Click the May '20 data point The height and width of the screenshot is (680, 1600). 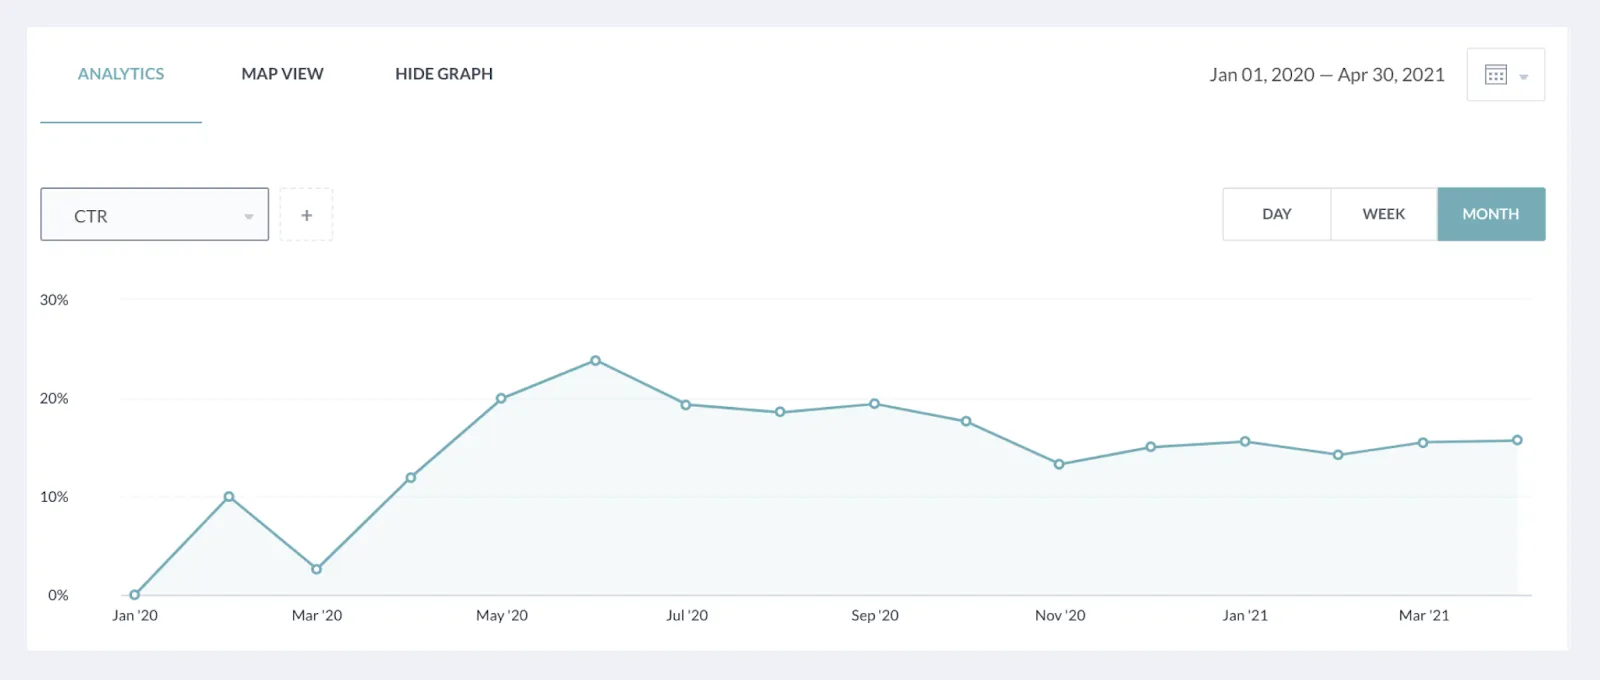(x=501, y=398)
